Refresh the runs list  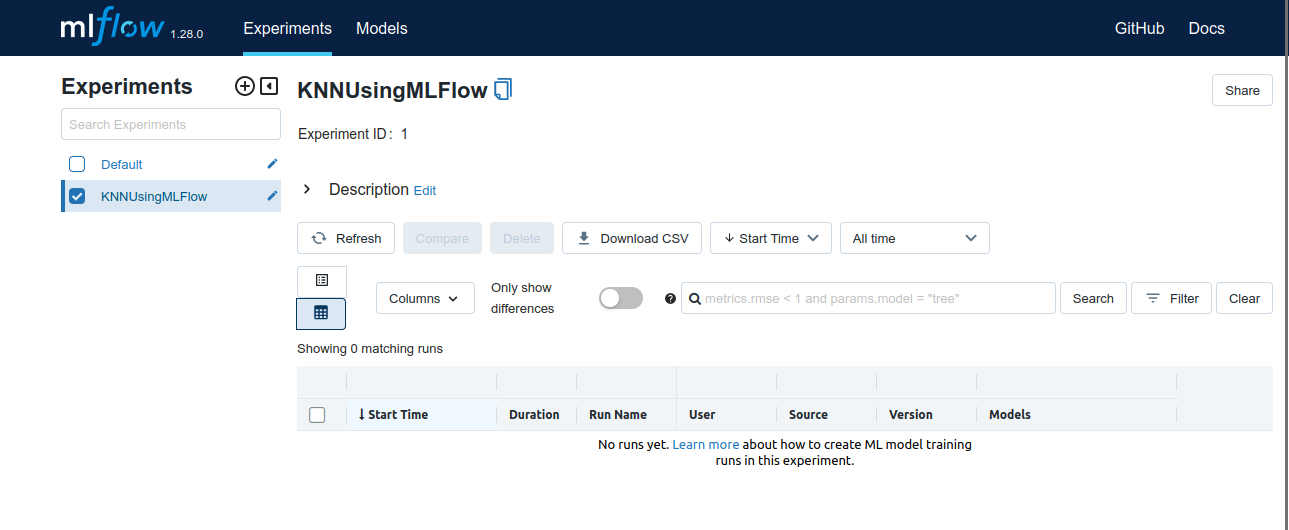(x=346, y=238)
